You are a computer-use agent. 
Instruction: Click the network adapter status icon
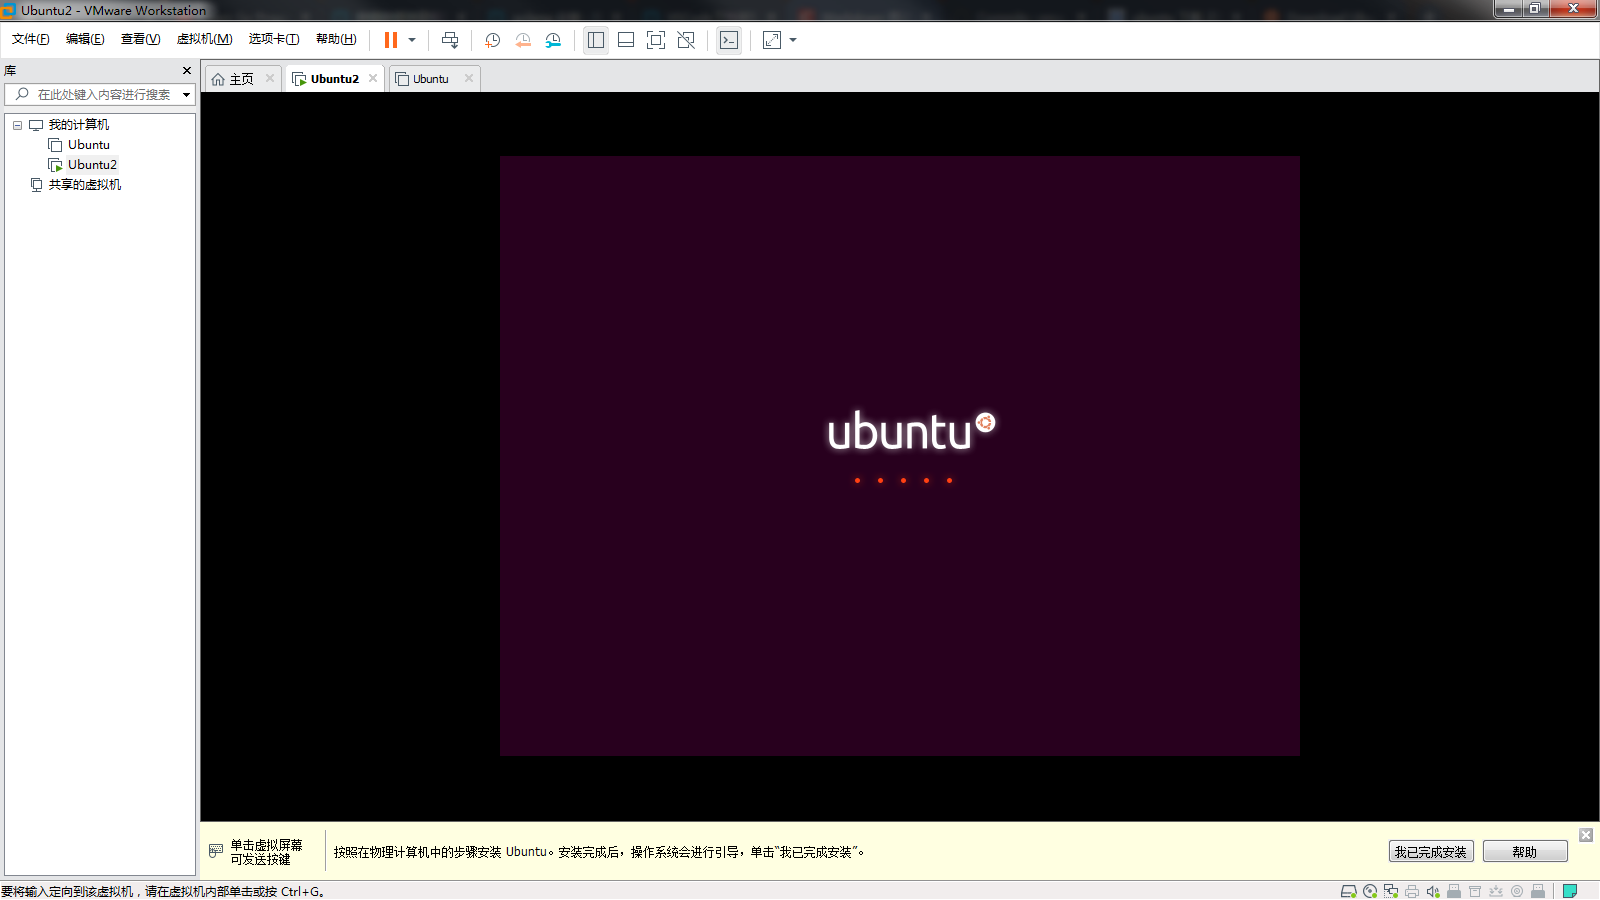(1391, 891)
